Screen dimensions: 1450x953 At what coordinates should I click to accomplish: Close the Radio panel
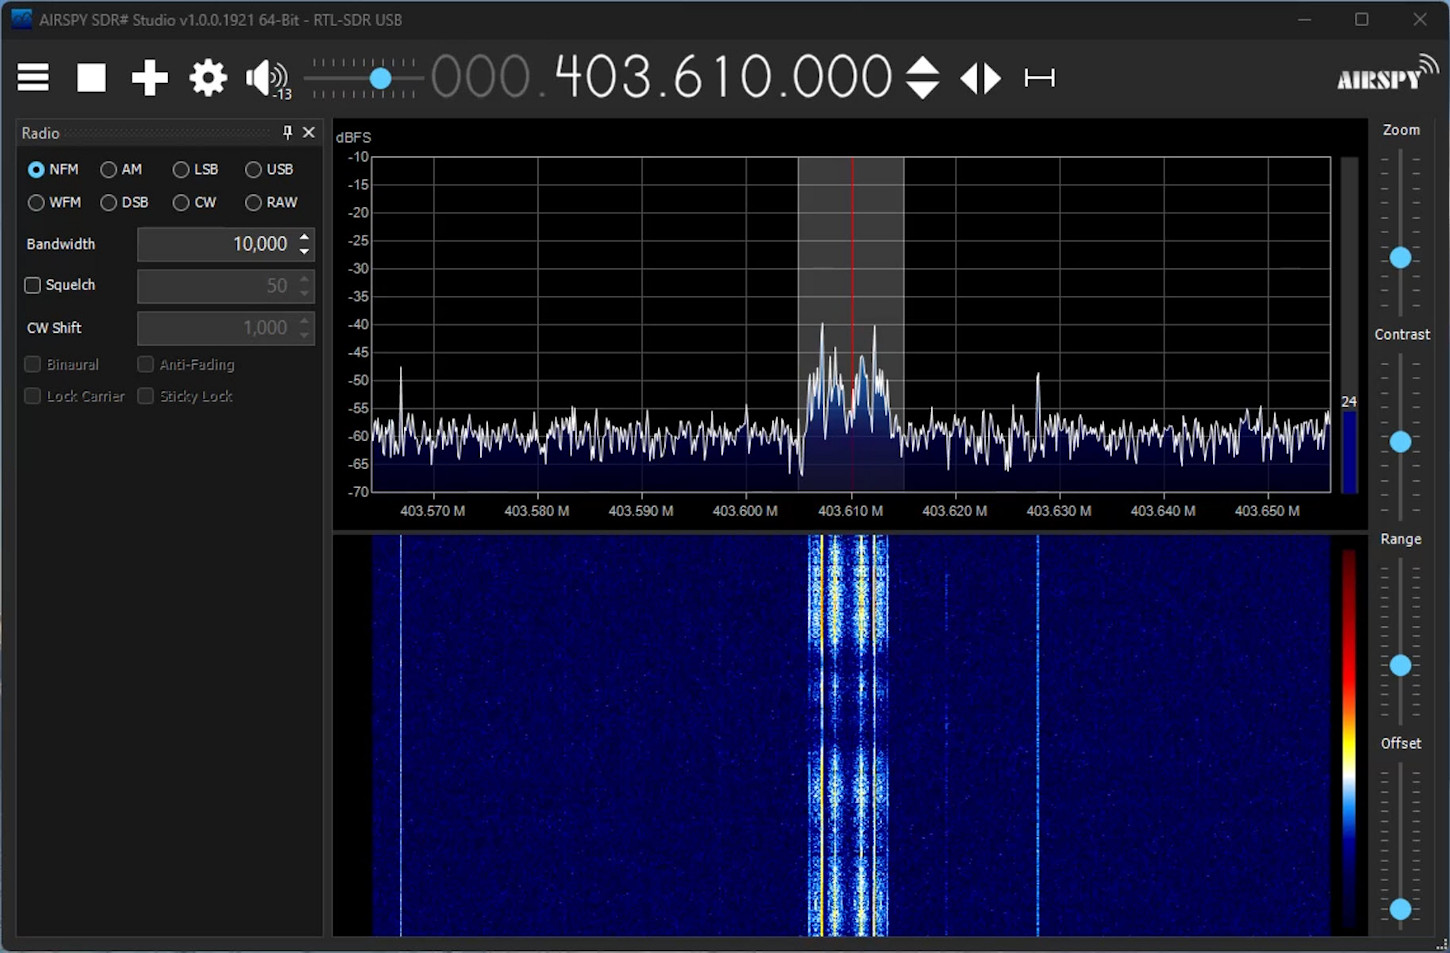coord(308,132)
